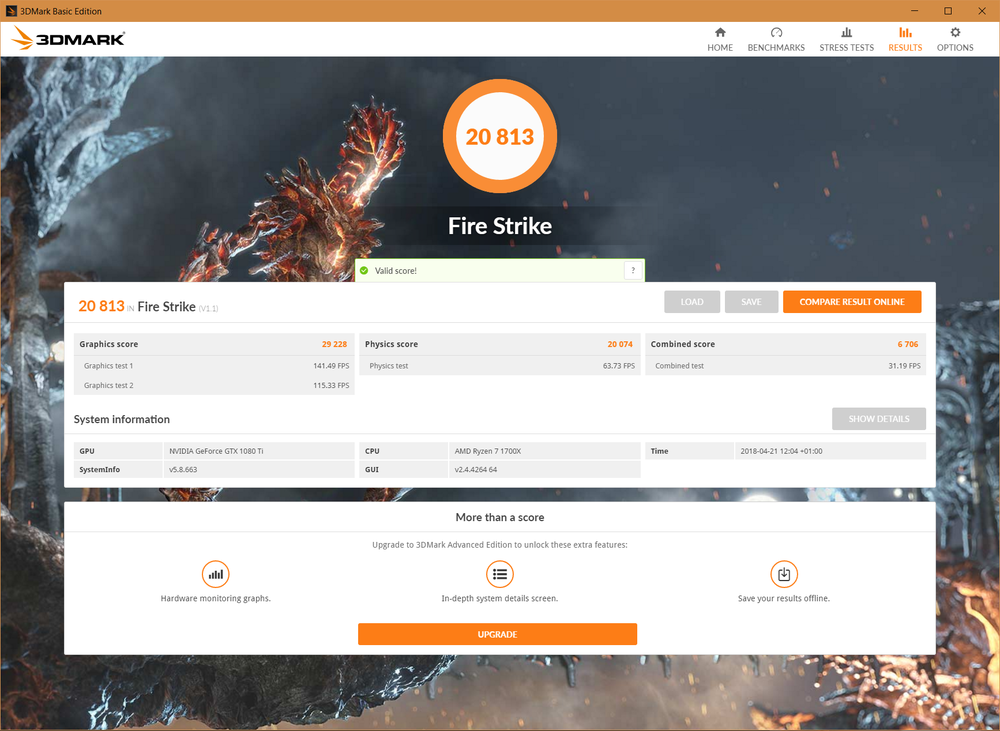Click Compare Result Online
Image resolution: width=1000 pixels, height=731 pixels.
pos(852,301)
